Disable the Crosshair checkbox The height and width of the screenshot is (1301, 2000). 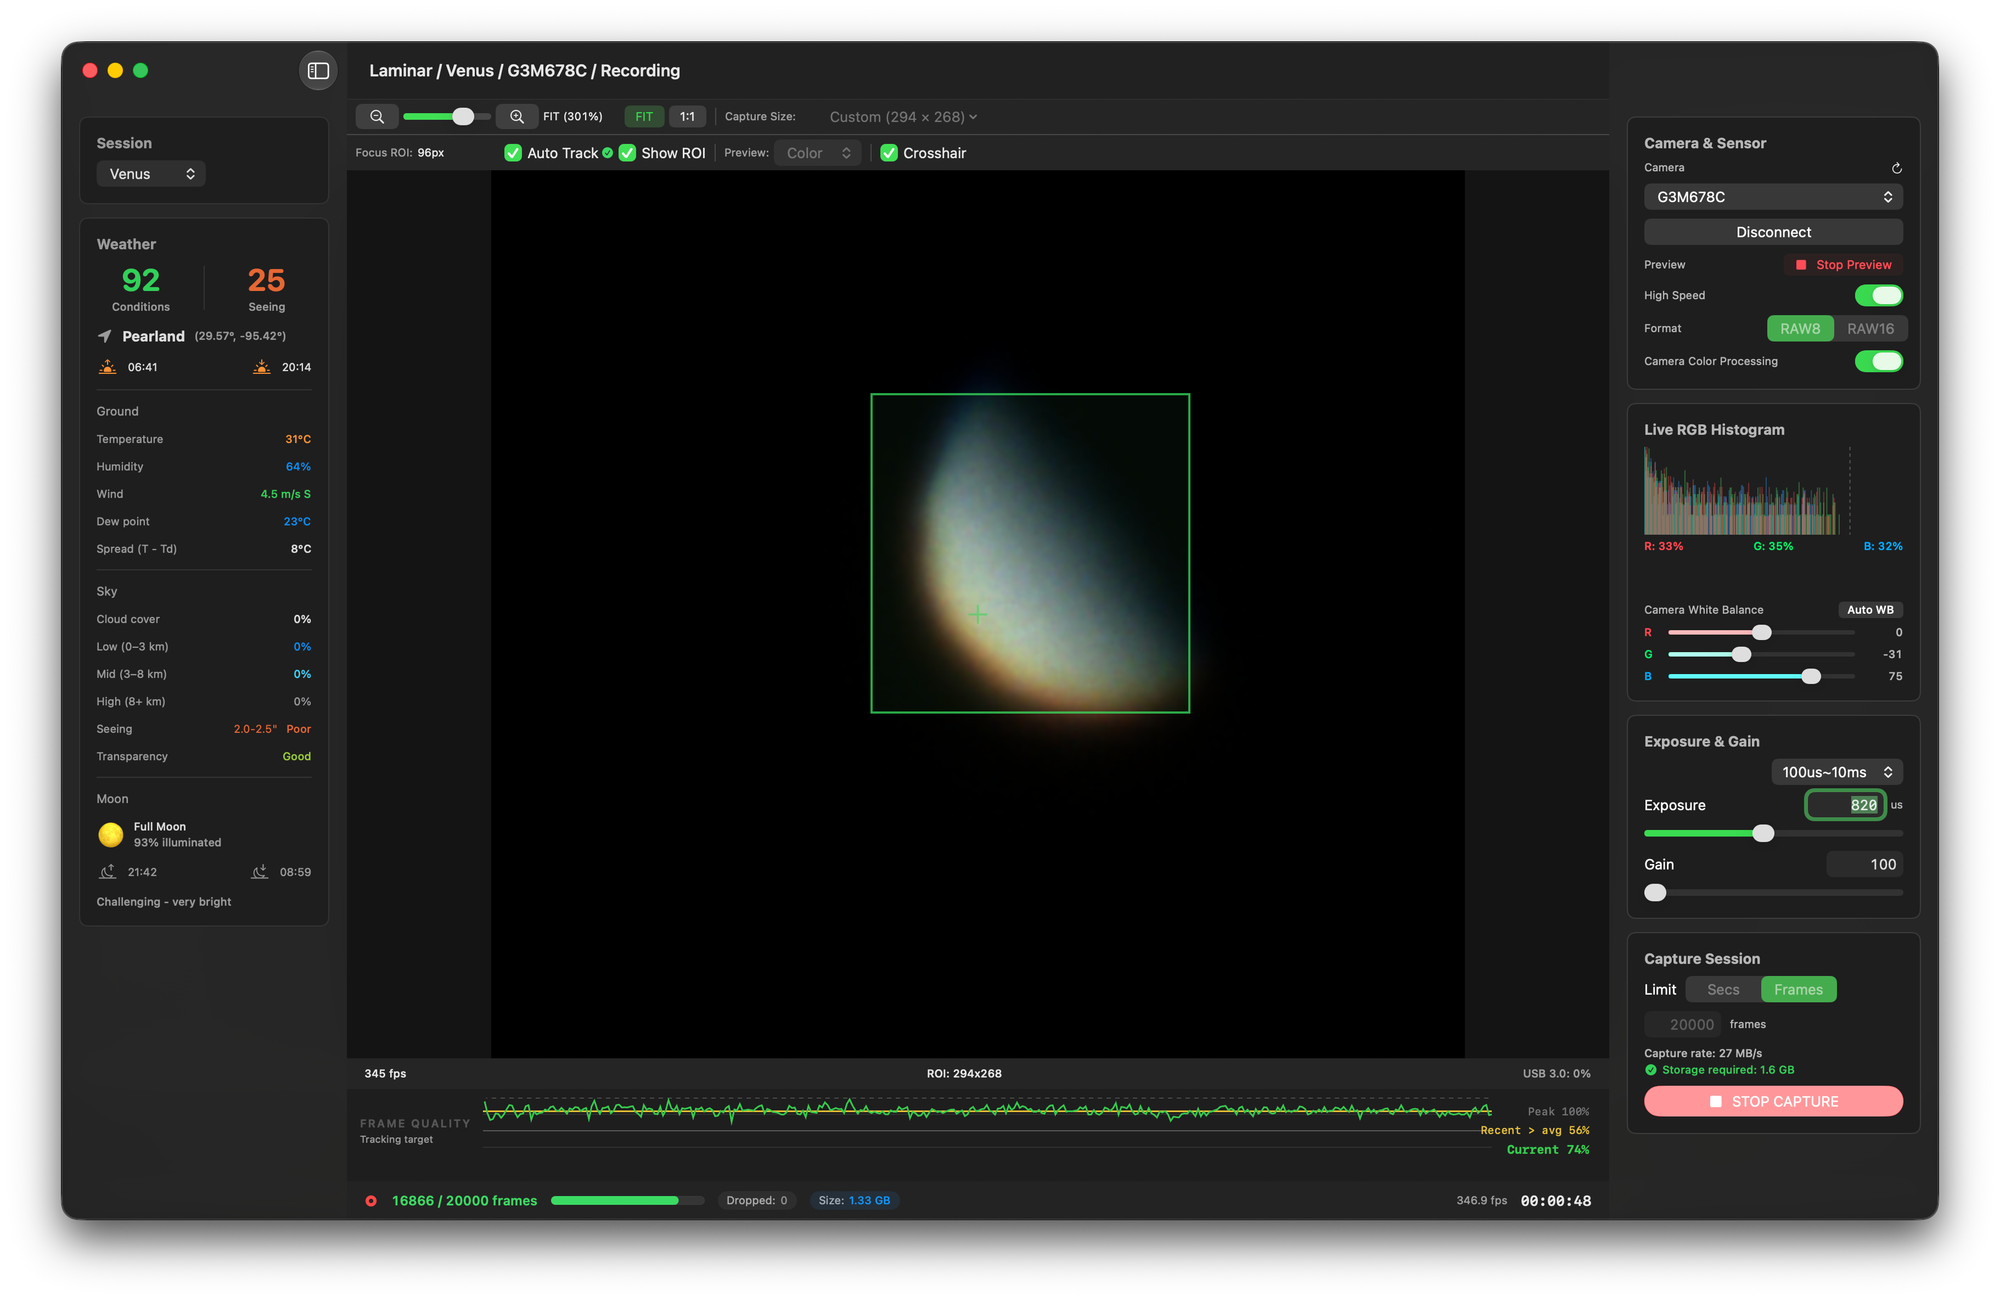[889, 153]
